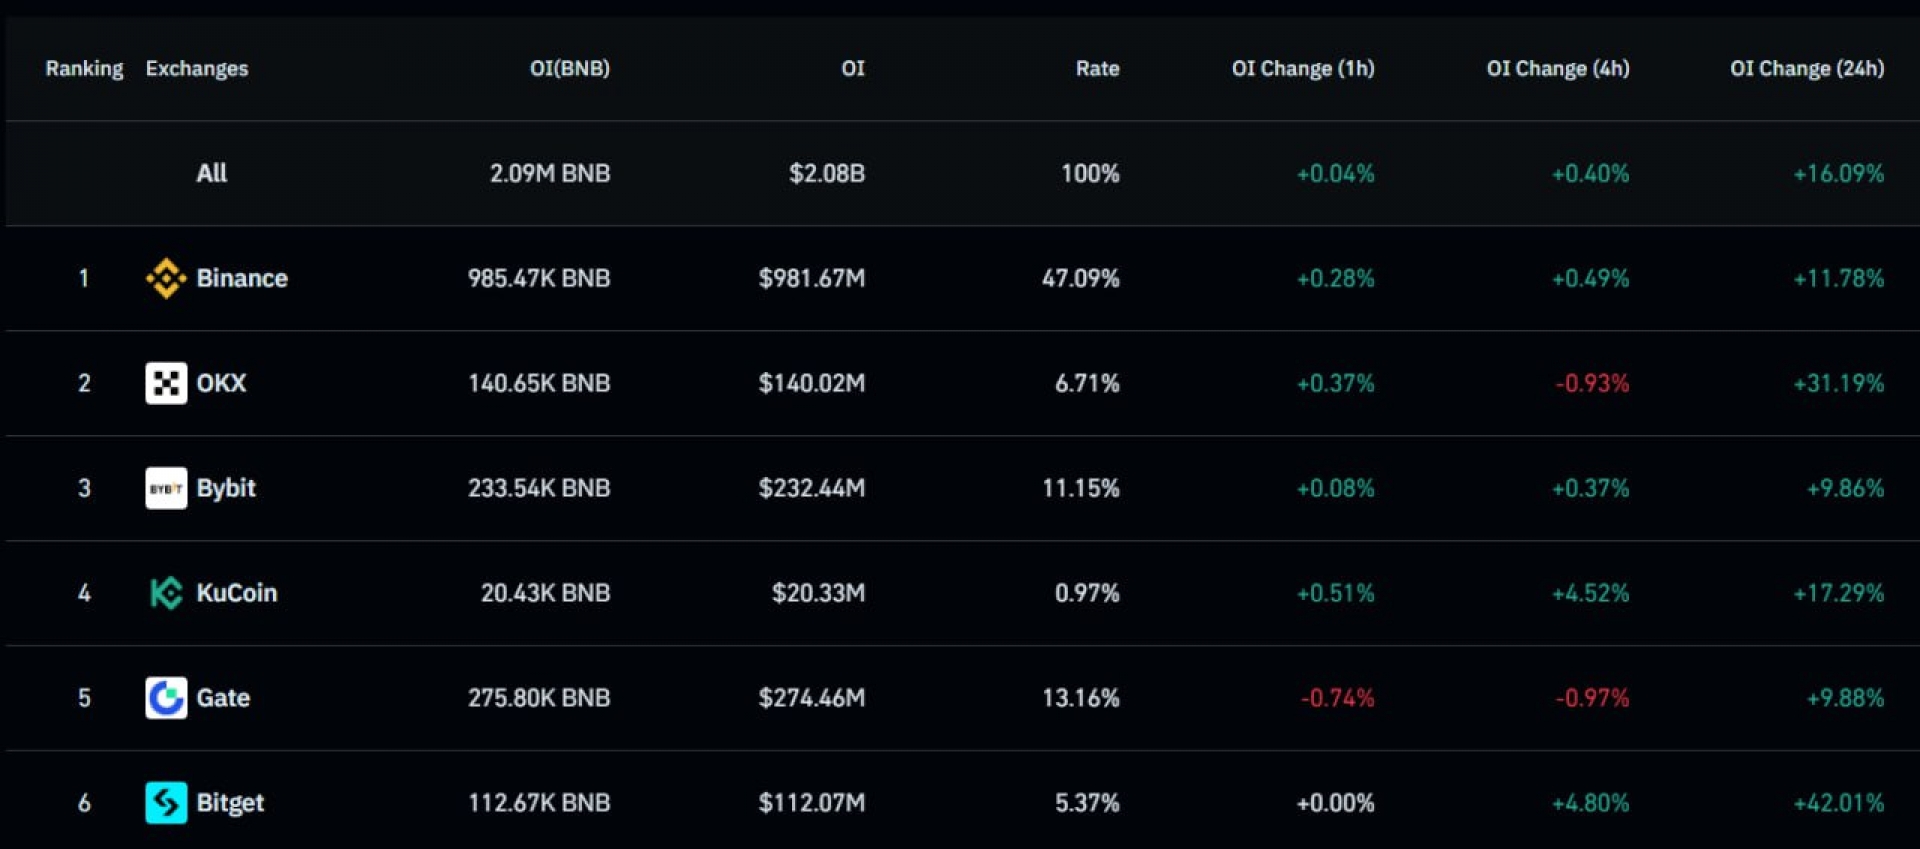The image size is (1920, 849).
Task: Click the OKX exchange logo icon
Action: 166,383
